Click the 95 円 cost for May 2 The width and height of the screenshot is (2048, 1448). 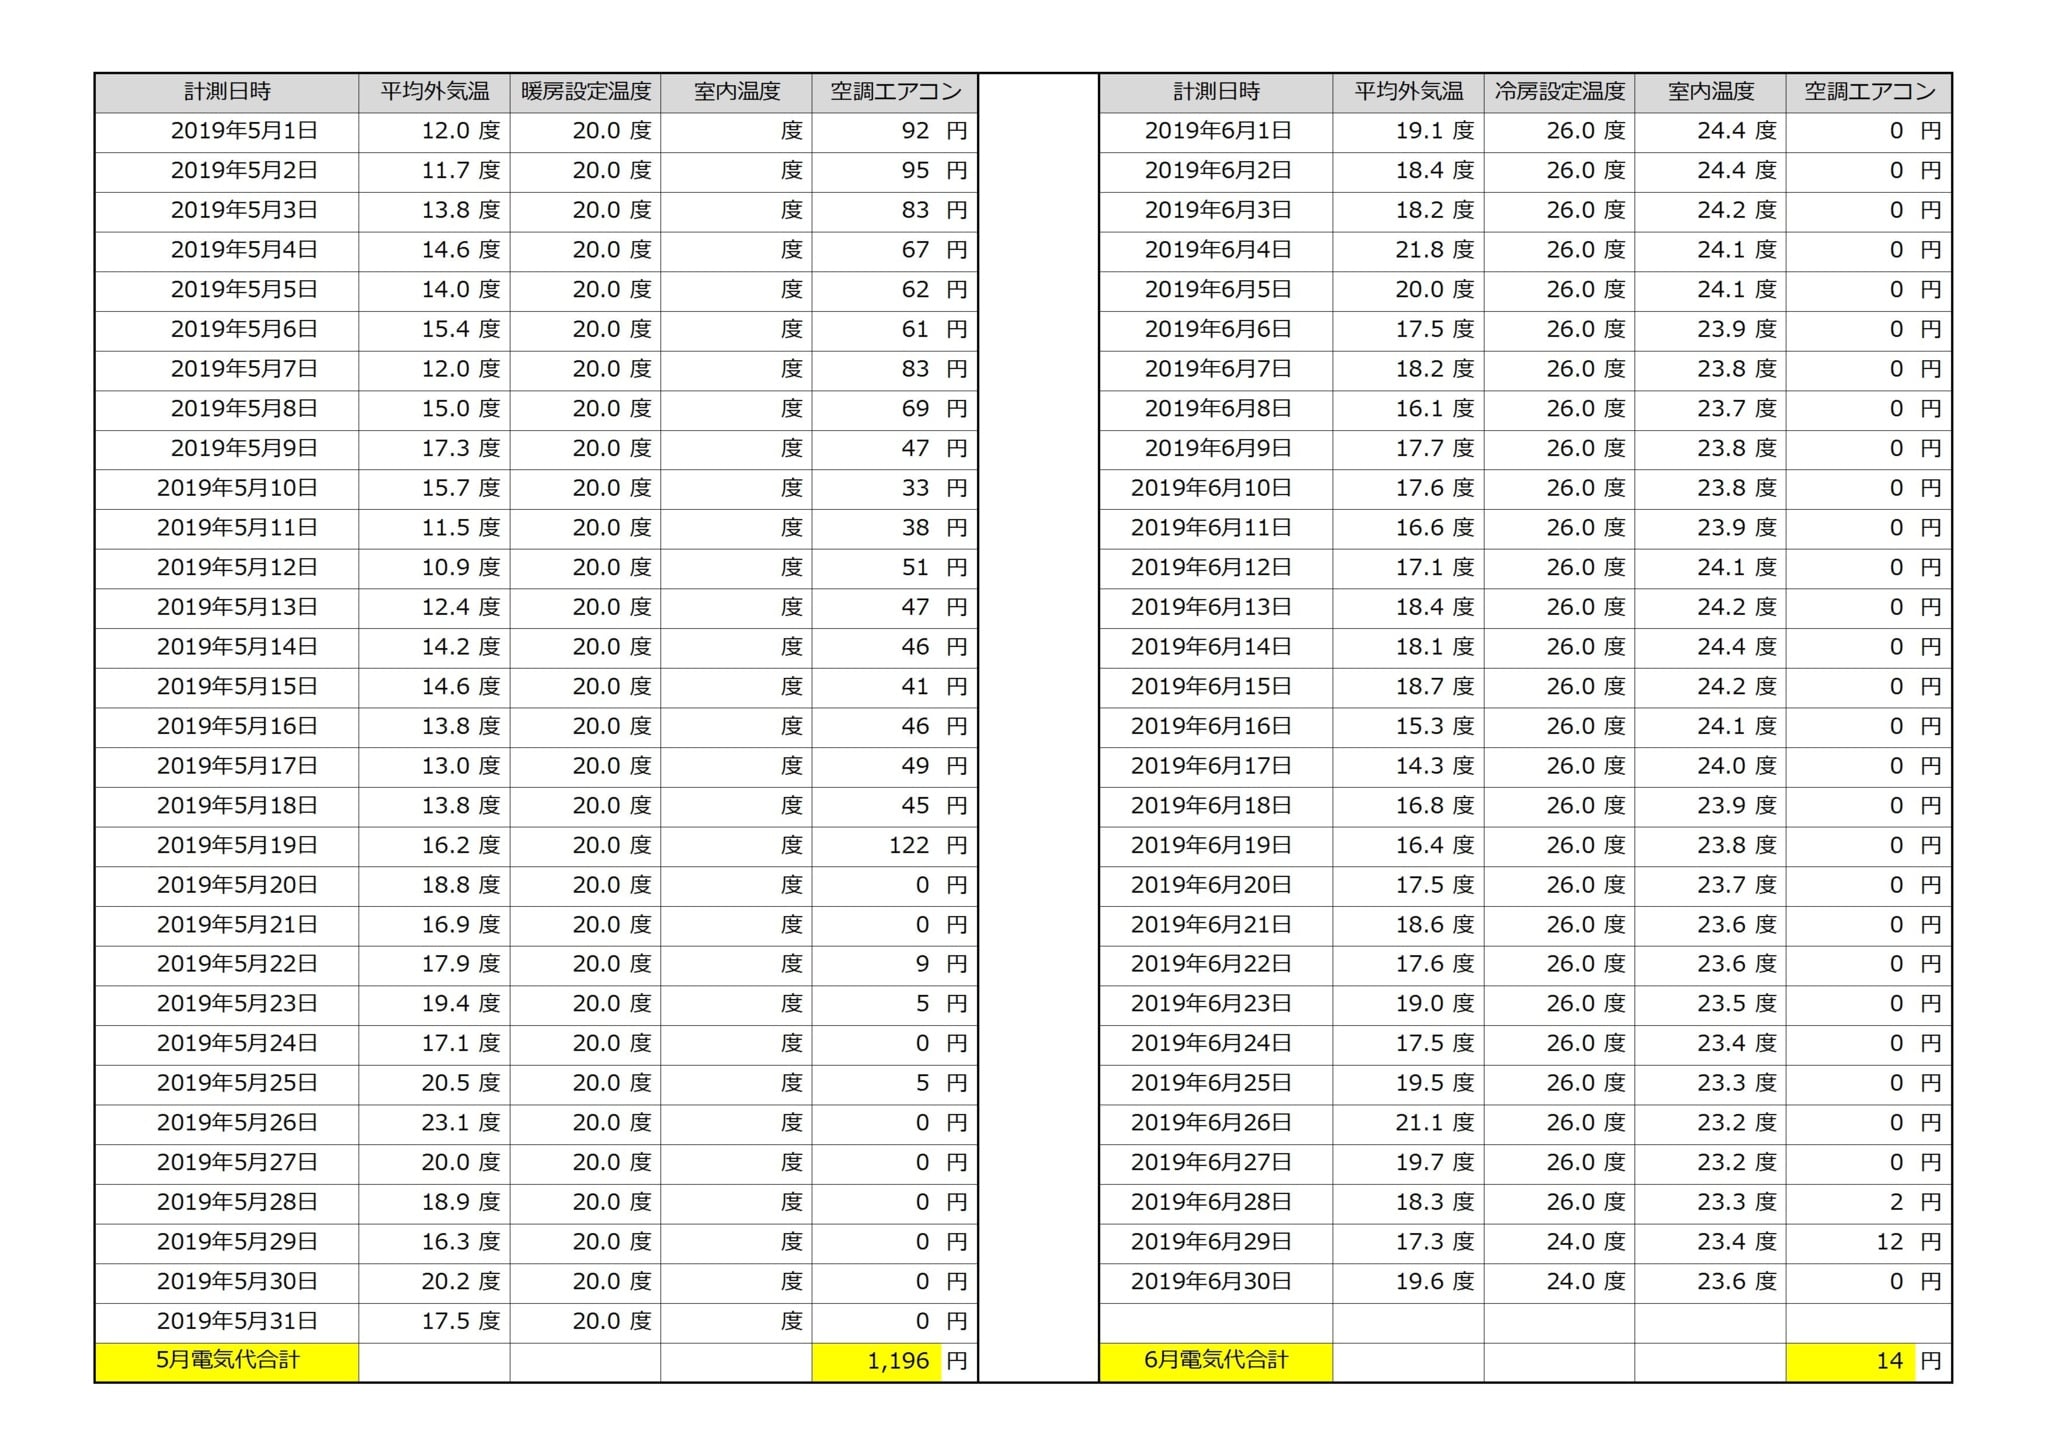(x=894, y=171)
